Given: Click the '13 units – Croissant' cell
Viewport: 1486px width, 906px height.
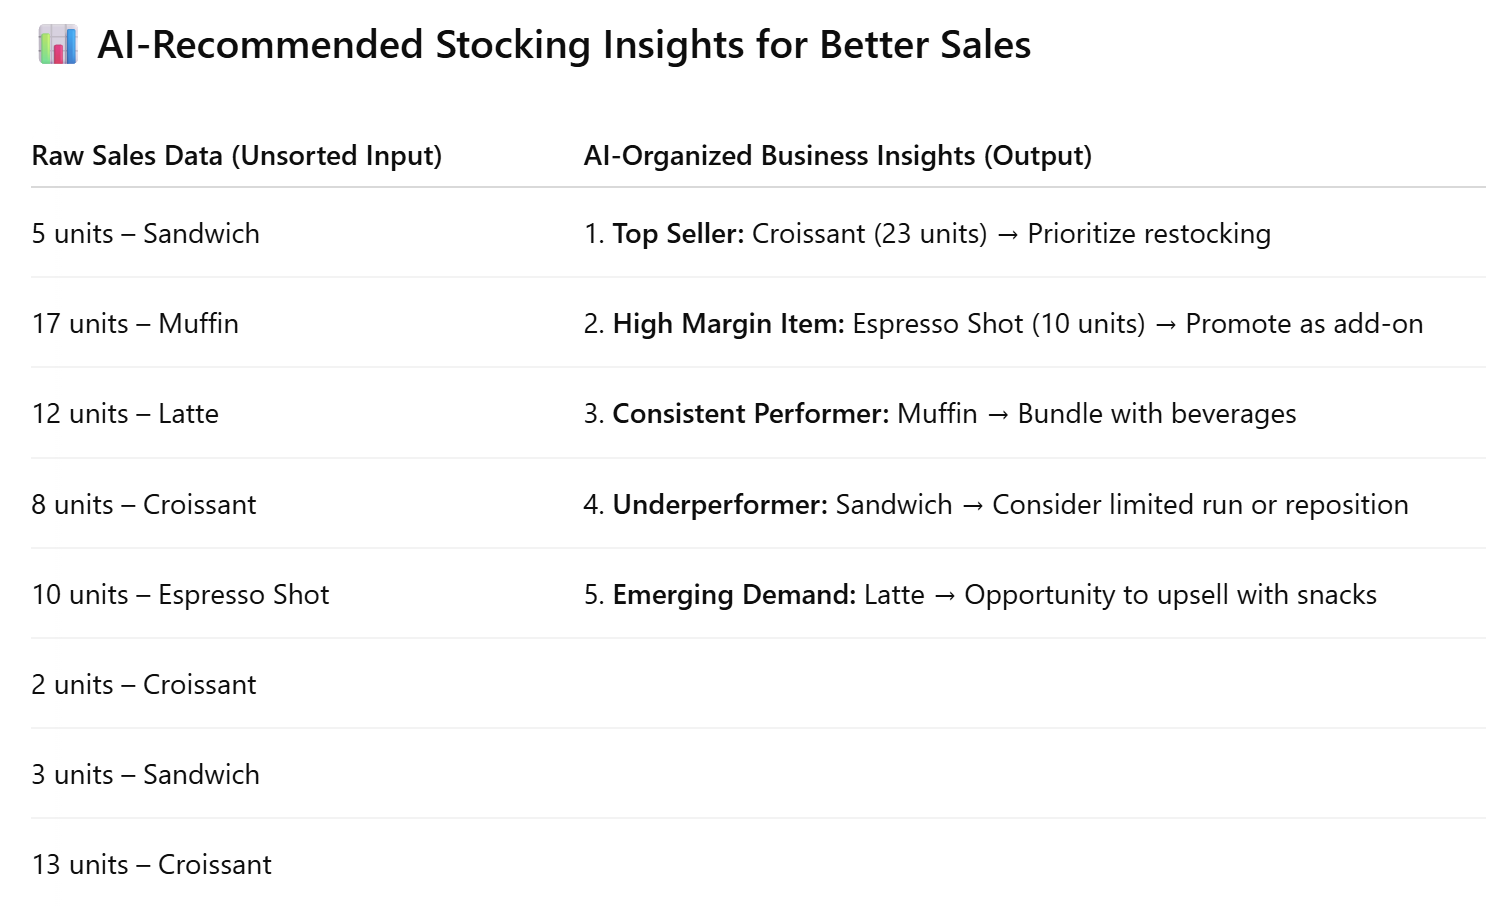Looking at the screenshot, I should [x=151, y=865].
